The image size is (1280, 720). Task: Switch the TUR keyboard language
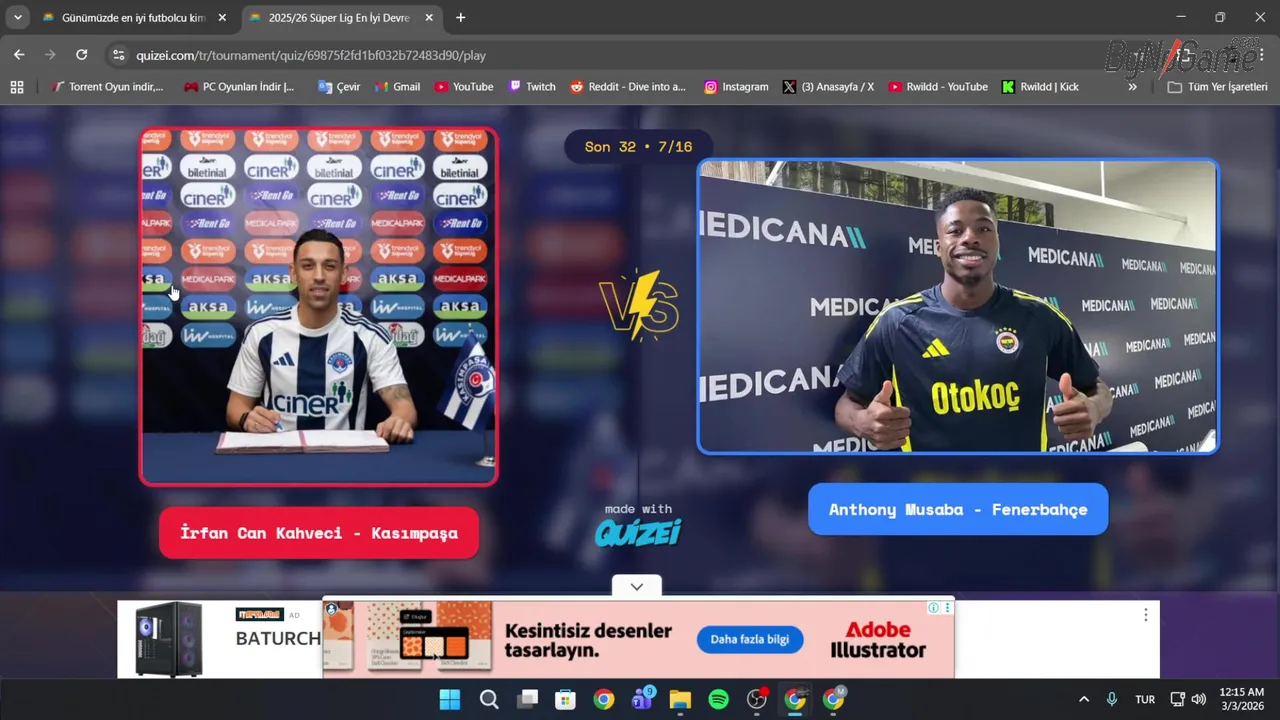pos(1145,699)
